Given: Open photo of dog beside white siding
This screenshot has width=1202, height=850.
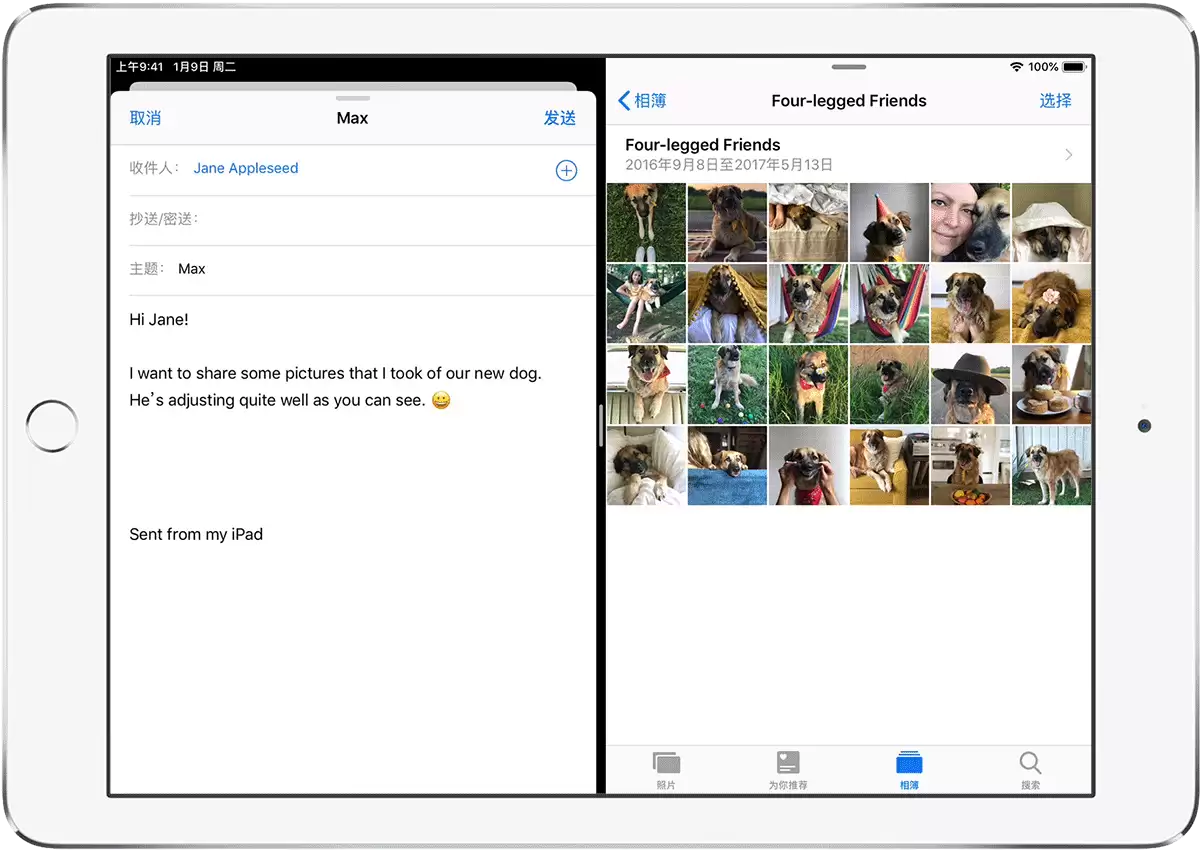Looking at the screenshot, I should [1052, 465].
